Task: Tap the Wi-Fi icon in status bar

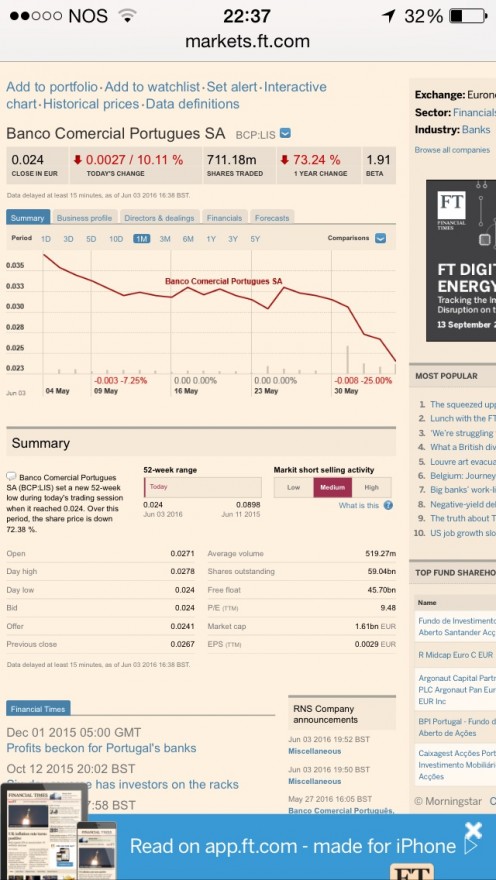Action: 128,16
